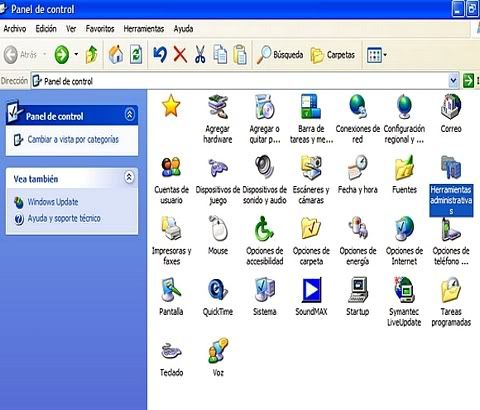Open the Sistema icon

click(x=264, y=289)
